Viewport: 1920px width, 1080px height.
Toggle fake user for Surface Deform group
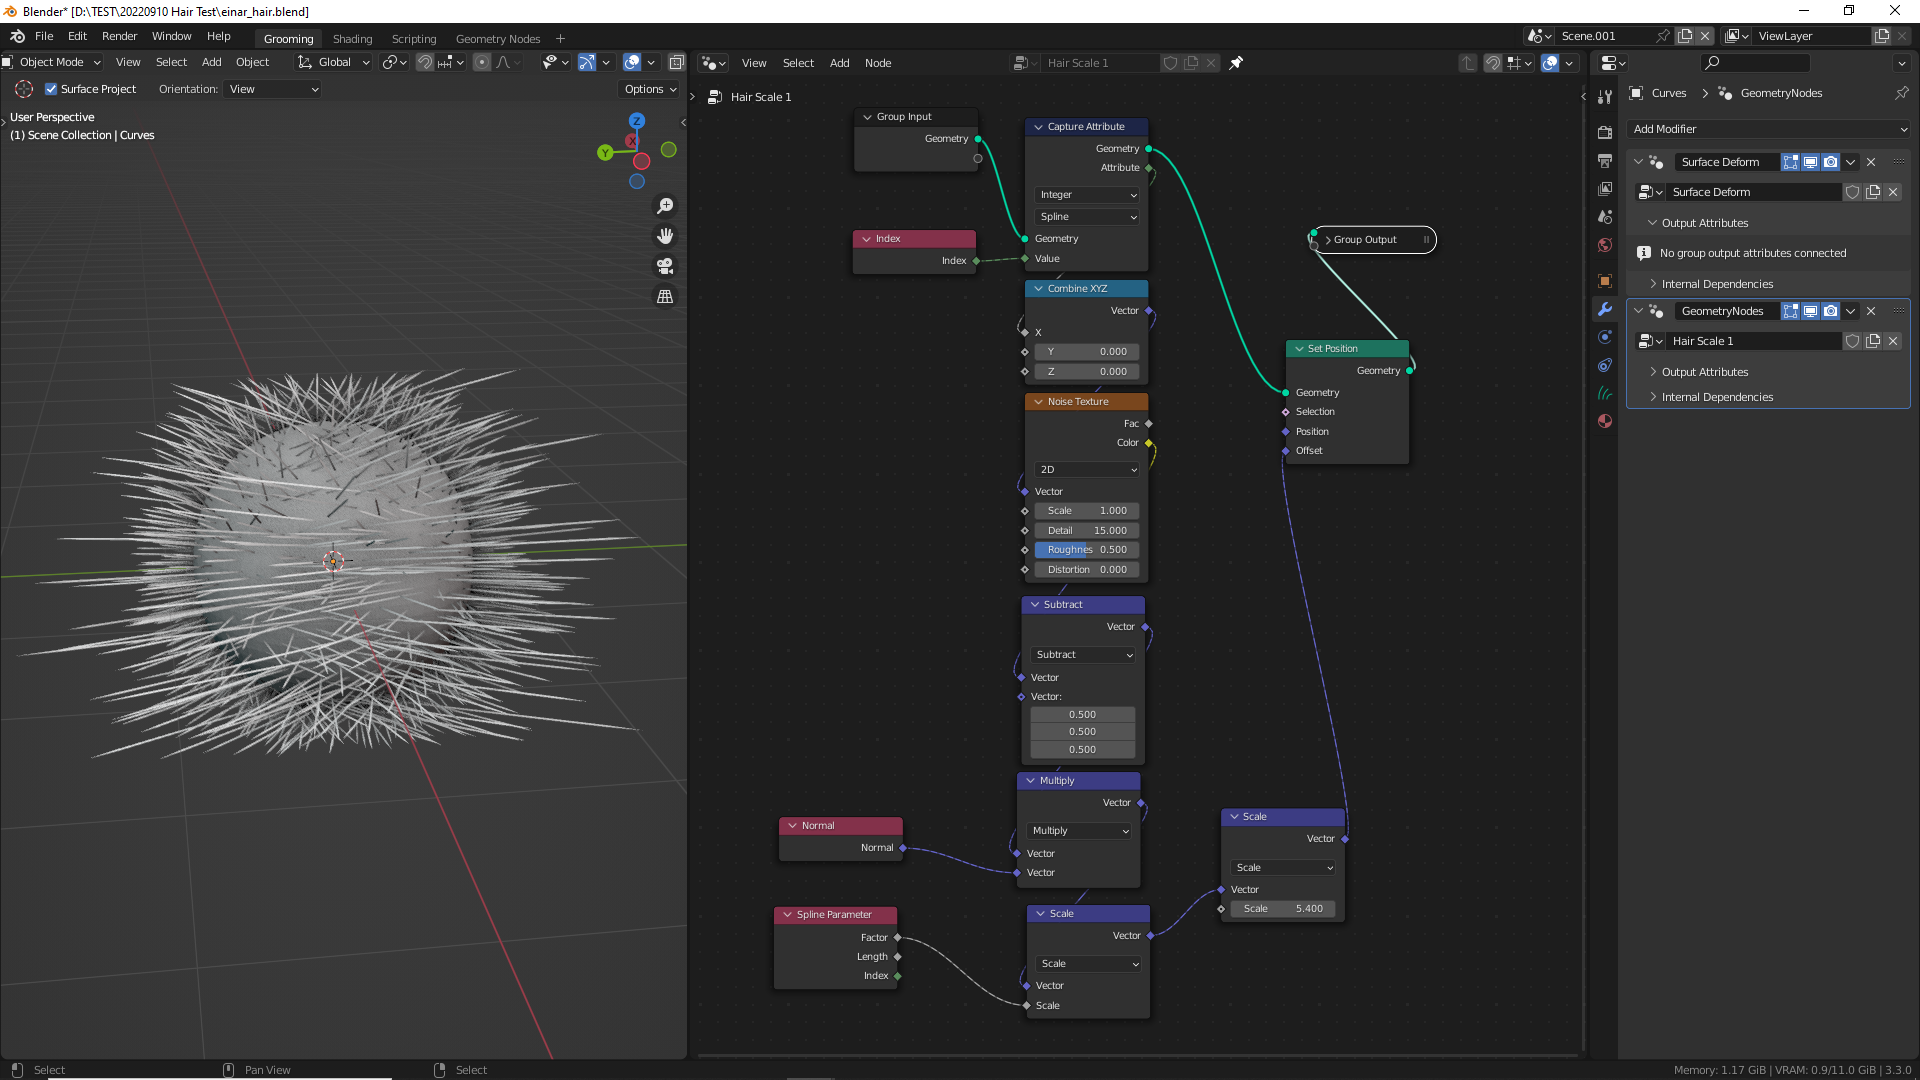coord(1852,192)
